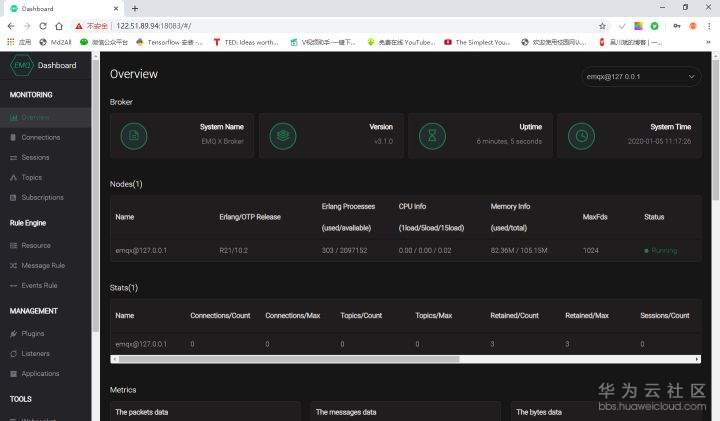Click the Subscriptions sidebar icon
This screenshot has width=720, height=421.
[13, 197]
